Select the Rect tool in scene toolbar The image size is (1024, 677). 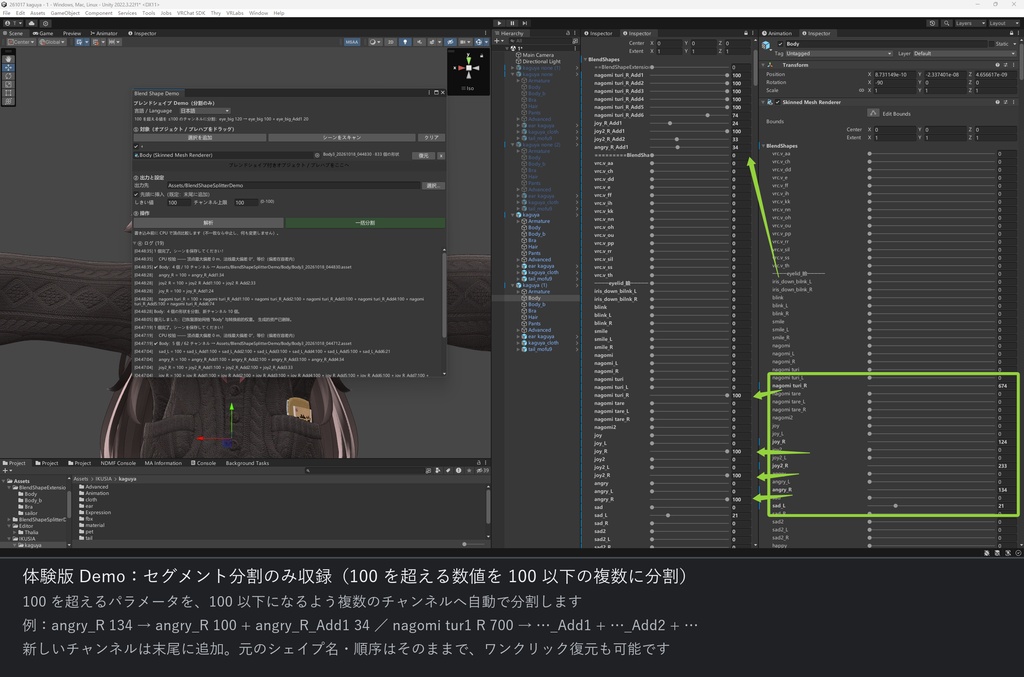8,93
